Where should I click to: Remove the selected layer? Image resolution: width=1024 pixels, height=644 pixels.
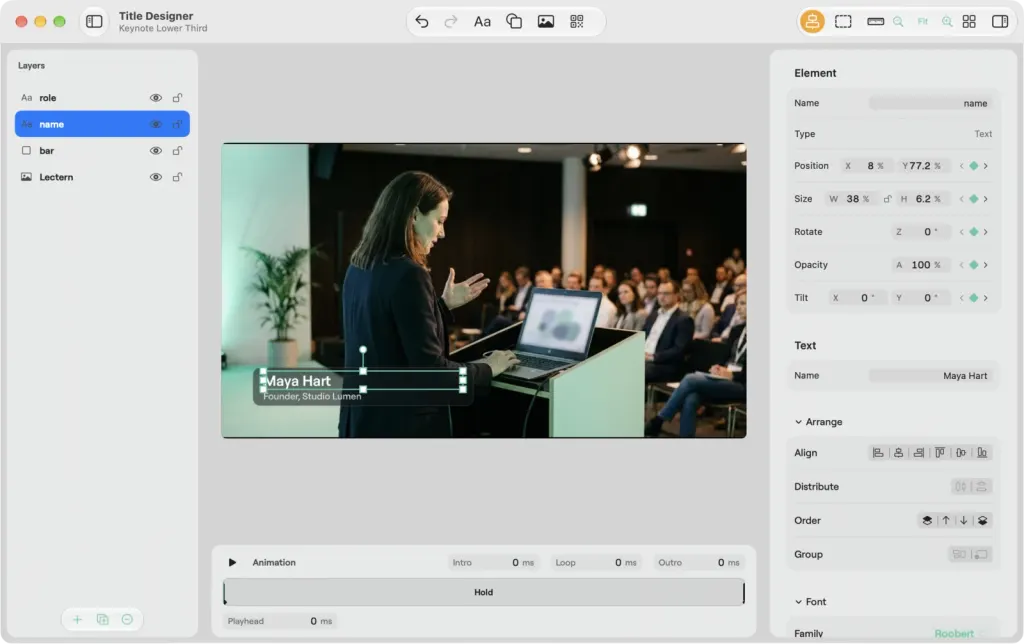point(127,619)
